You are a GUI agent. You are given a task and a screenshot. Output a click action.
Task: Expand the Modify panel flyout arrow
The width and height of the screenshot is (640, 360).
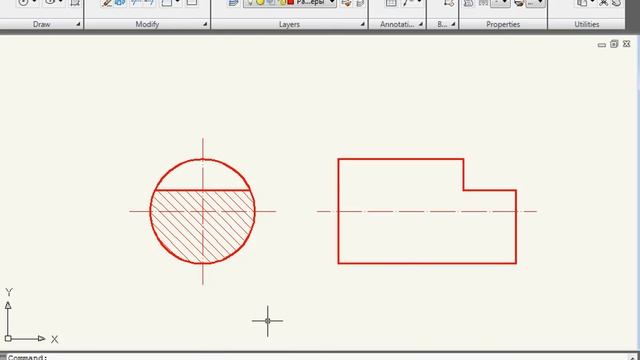[x=205, y=24]
